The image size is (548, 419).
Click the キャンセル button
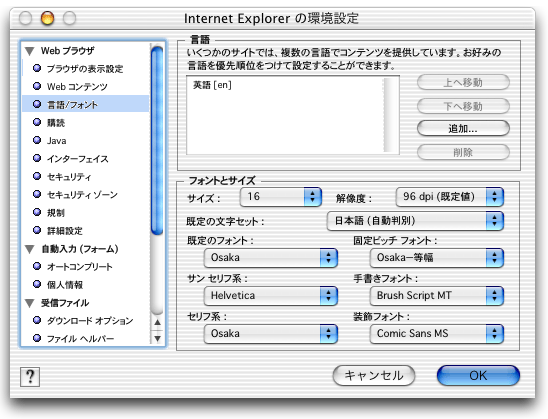point(374,376)
